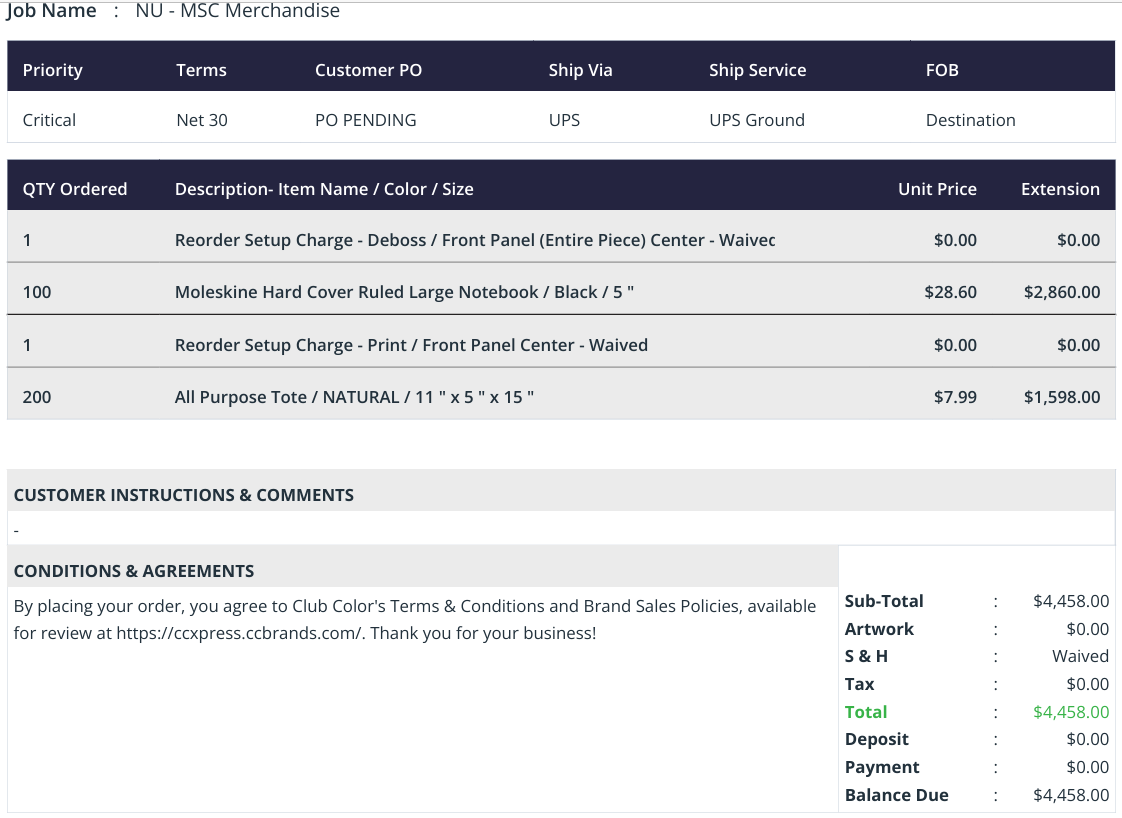Click the PO PENDING value

(x=366, y=120)
